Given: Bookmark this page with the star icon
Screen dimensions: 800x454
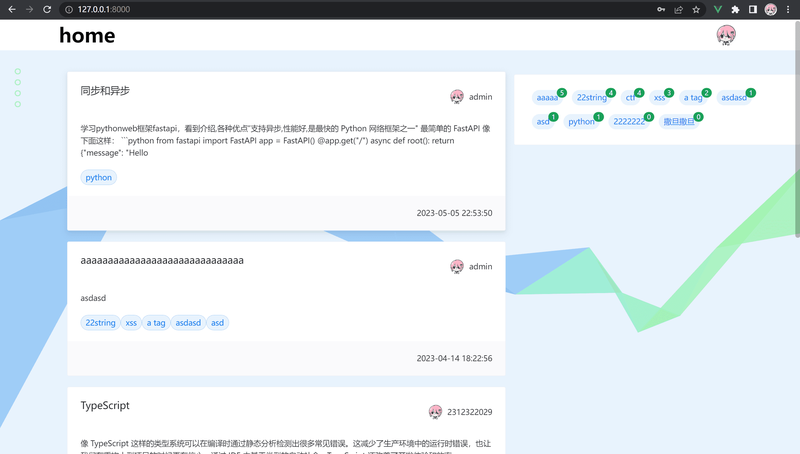Looking at the screenshot, I should tap(696, 9).
